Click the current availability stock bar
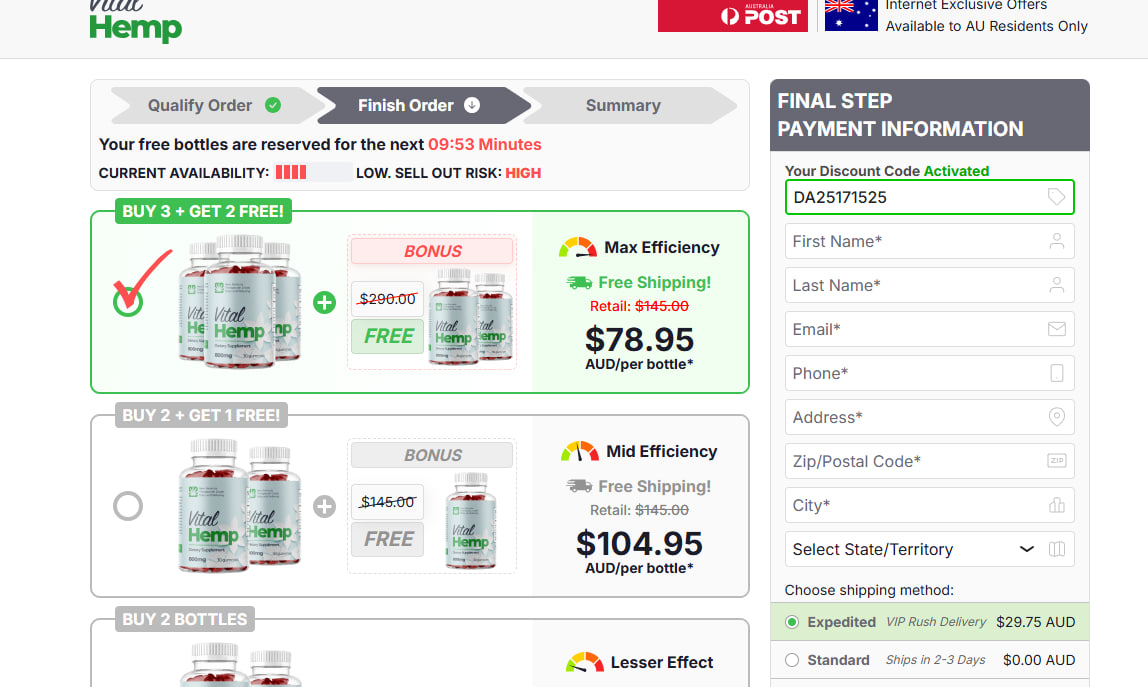The image size is (1148, 687). click(x=313, y=173)
